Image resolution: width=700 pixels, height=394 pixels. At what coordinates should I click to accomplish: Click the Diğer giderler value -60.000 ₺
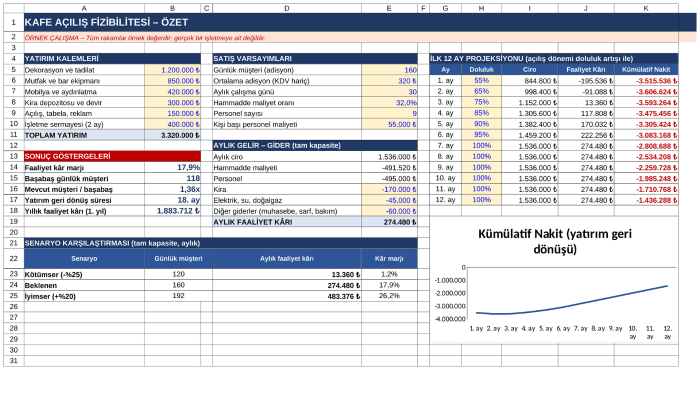389,211
